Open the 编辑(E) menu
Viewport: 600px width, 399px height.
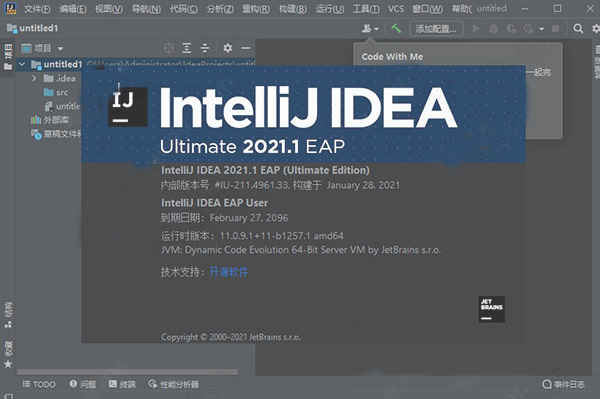[x=73, y=8]
